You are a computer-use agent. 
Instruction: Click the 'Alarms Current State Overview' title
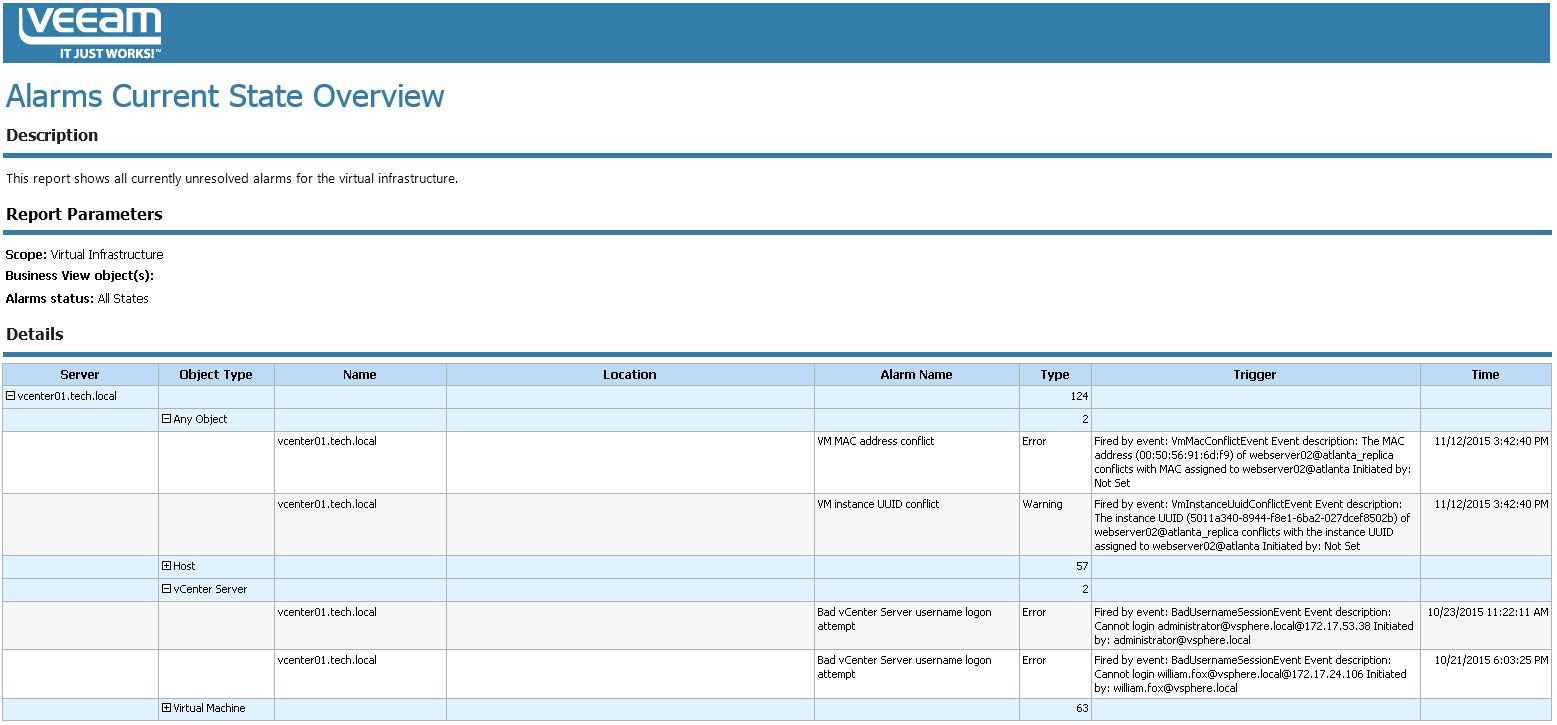point(225,96)
